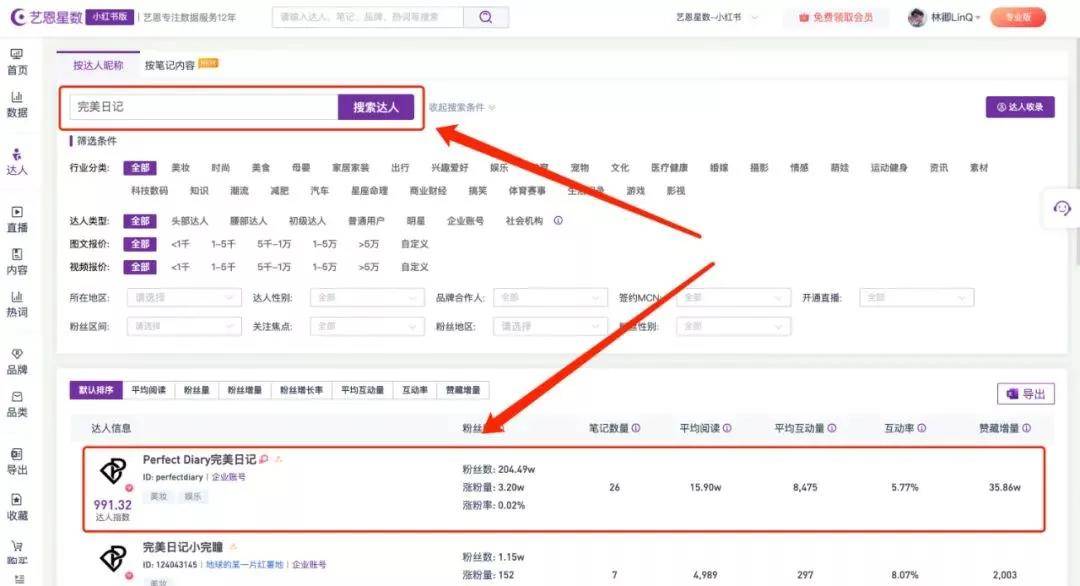Click 免费领取会员 link

pos(835,17)
